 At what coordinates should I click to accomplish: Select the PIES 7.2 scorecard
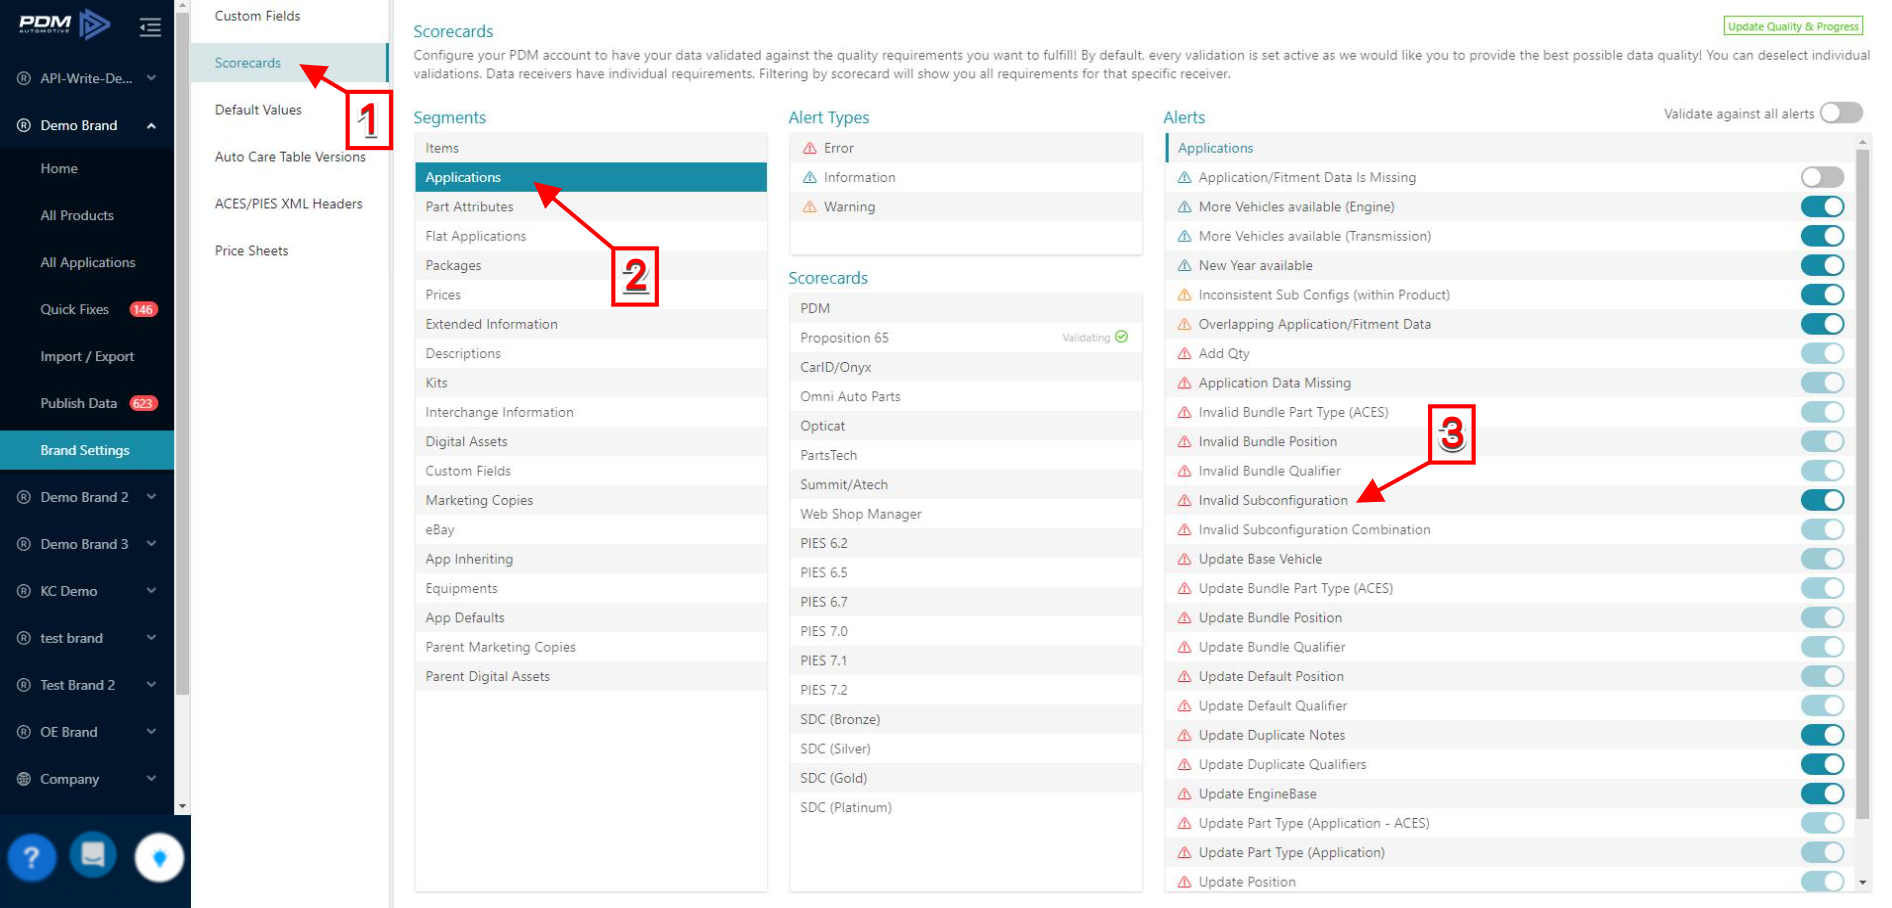[x=966, y=690]
